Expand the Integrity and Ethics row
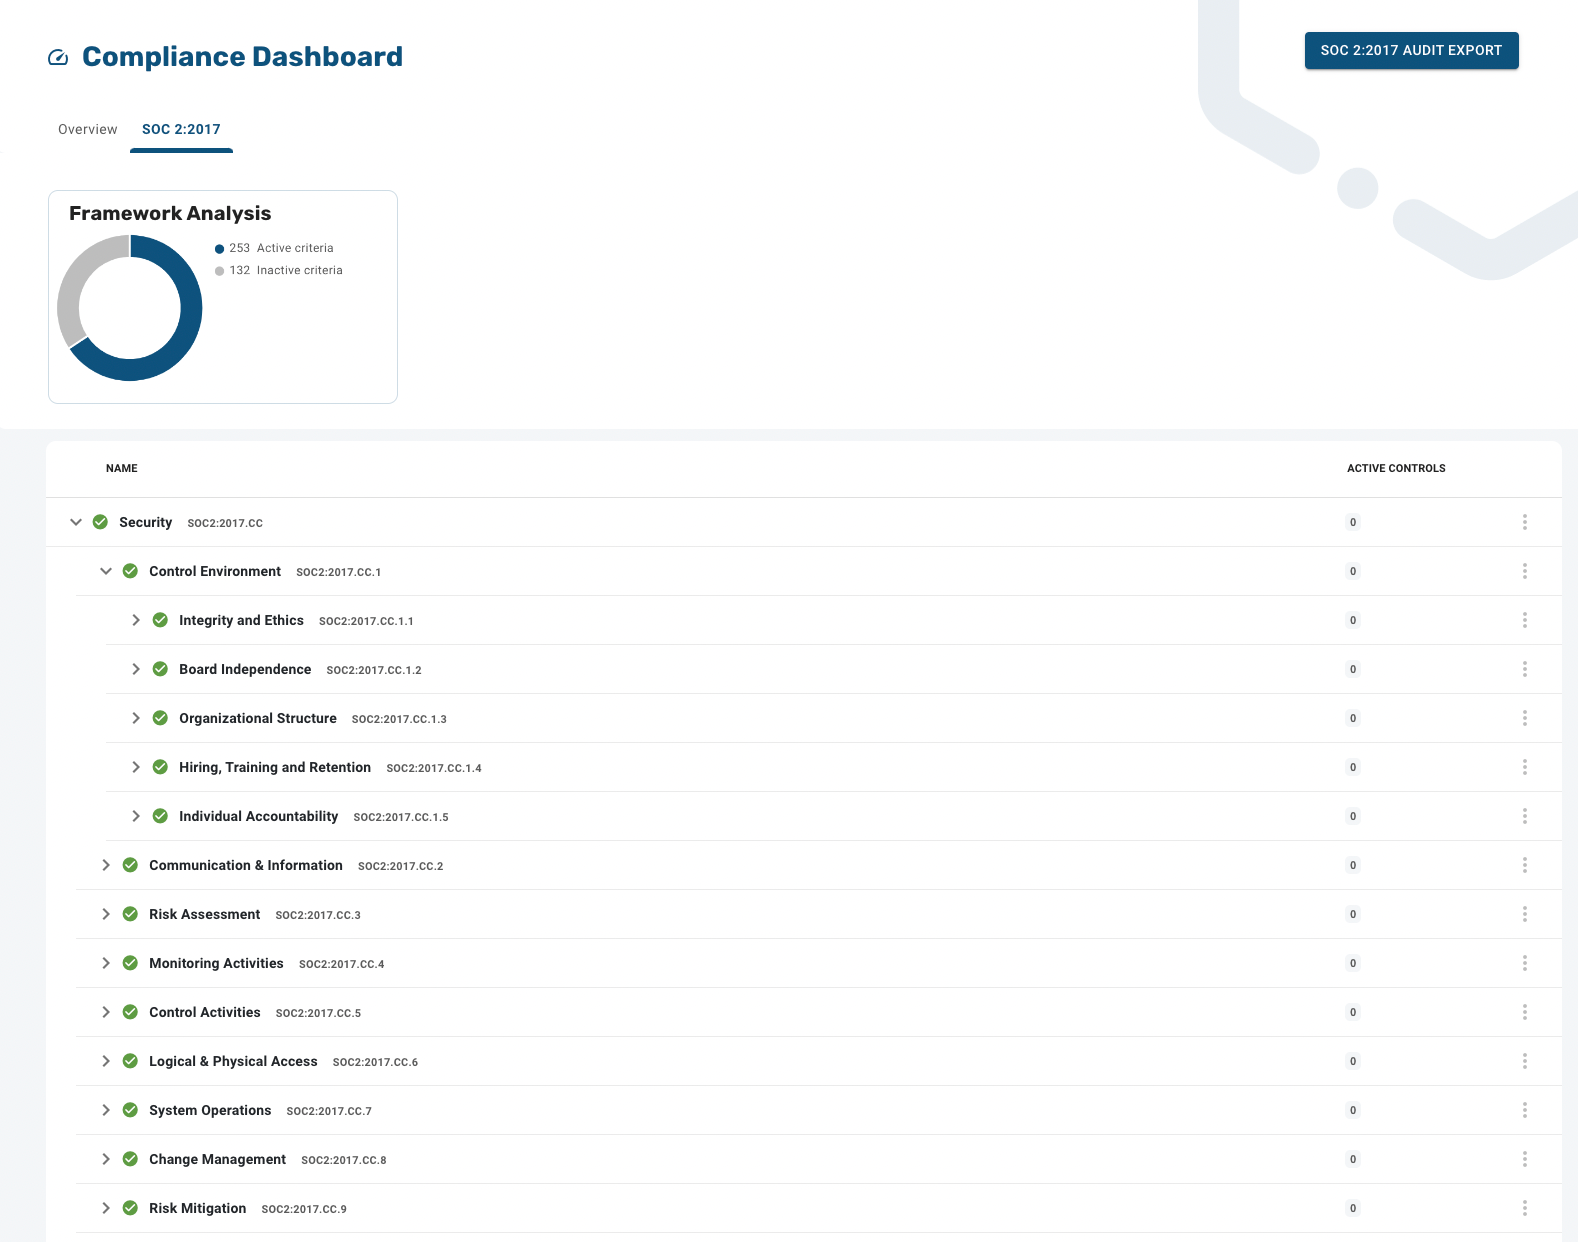The image size is (1578, 1242). point(136,620)
